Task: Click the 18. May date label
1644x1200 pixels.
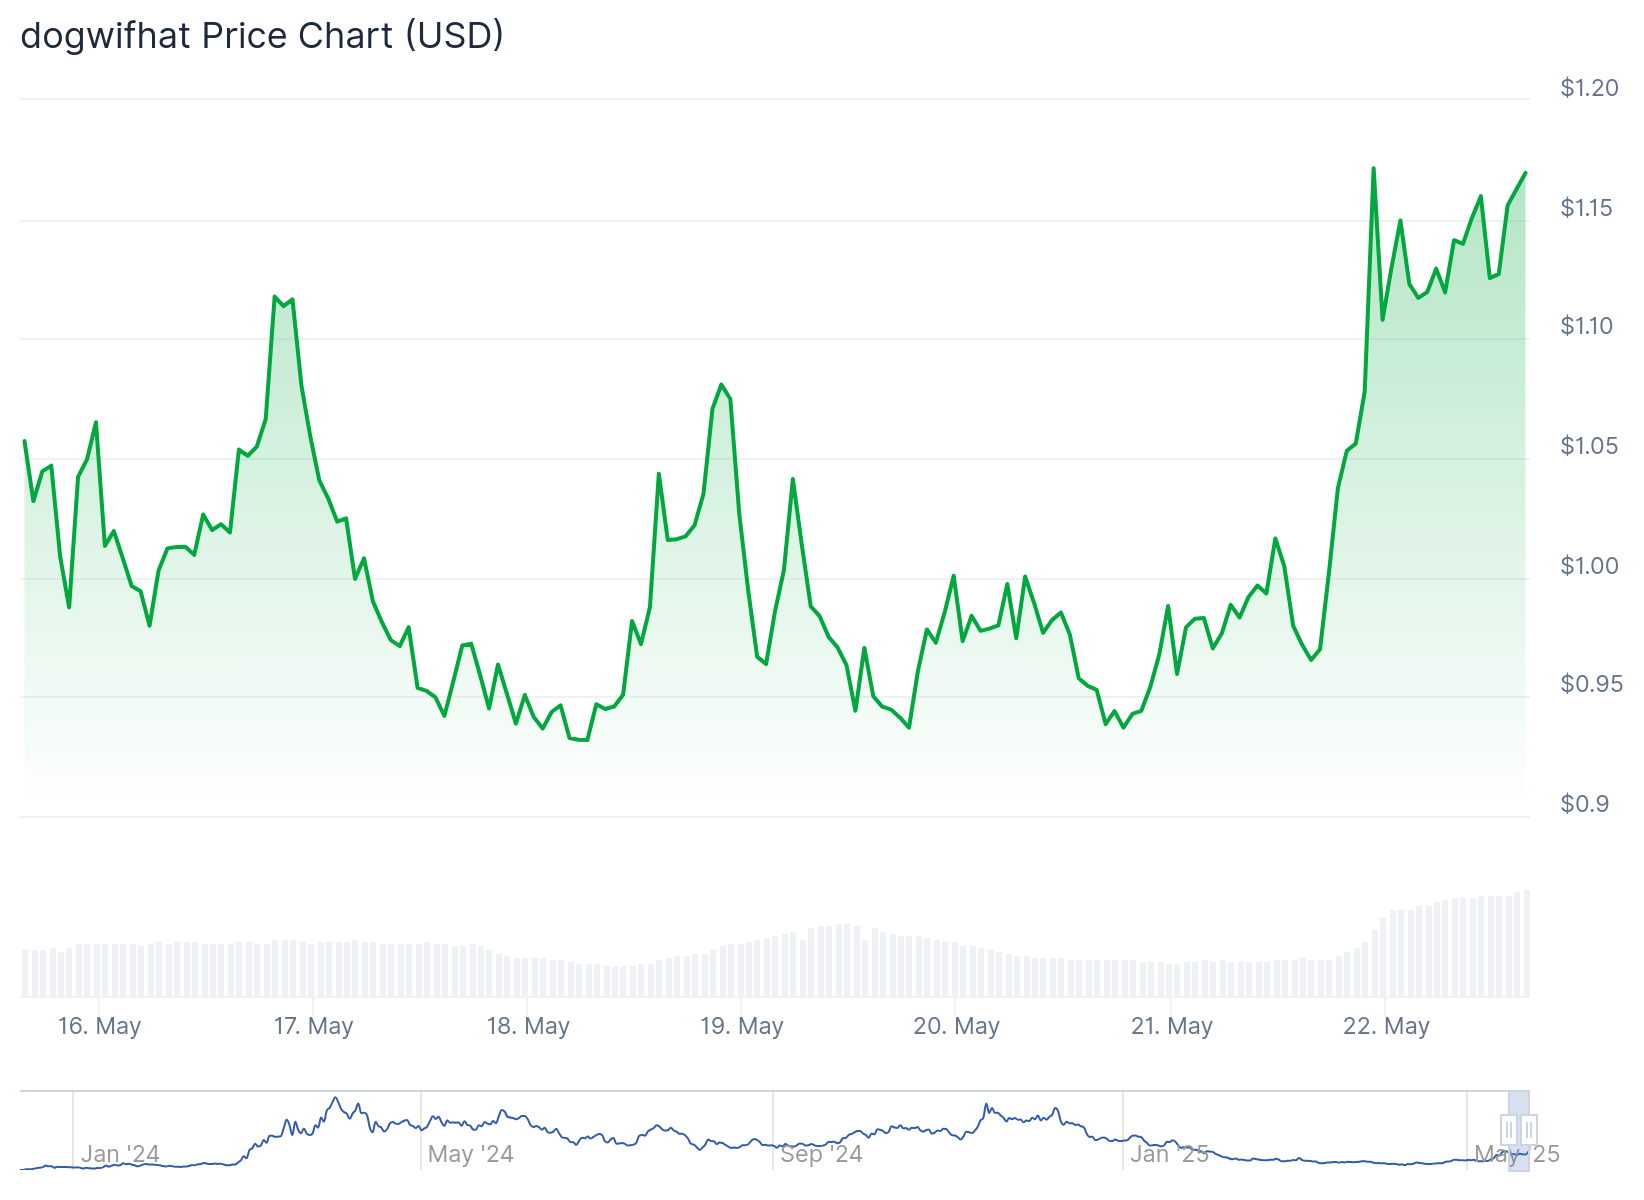Action: point(527,1026)
